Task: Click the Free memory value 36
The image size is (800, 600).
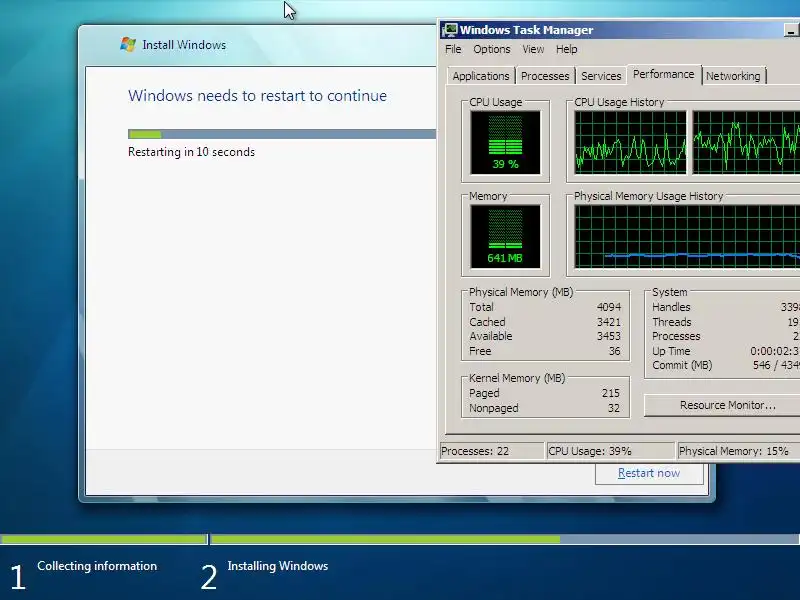Action: click(614, 351)
